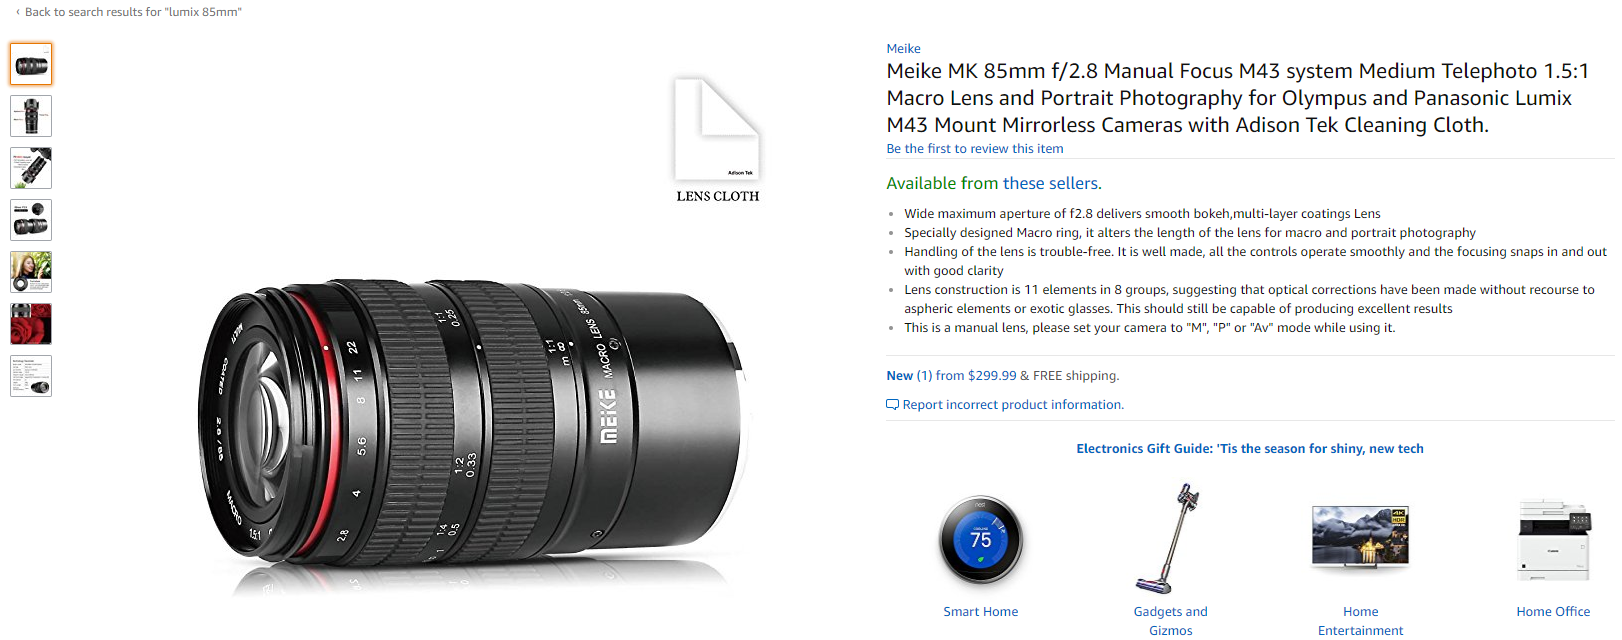Select the specifications sheet thumbnail

click(31, 376)
